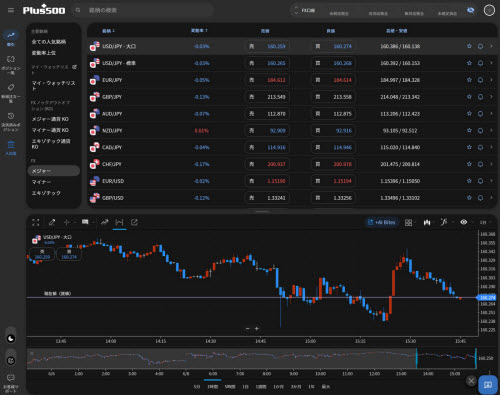Click fullscreen chart icon
Image resolution: width=500 pixels, height=395 pixels.
click(36, 222)
